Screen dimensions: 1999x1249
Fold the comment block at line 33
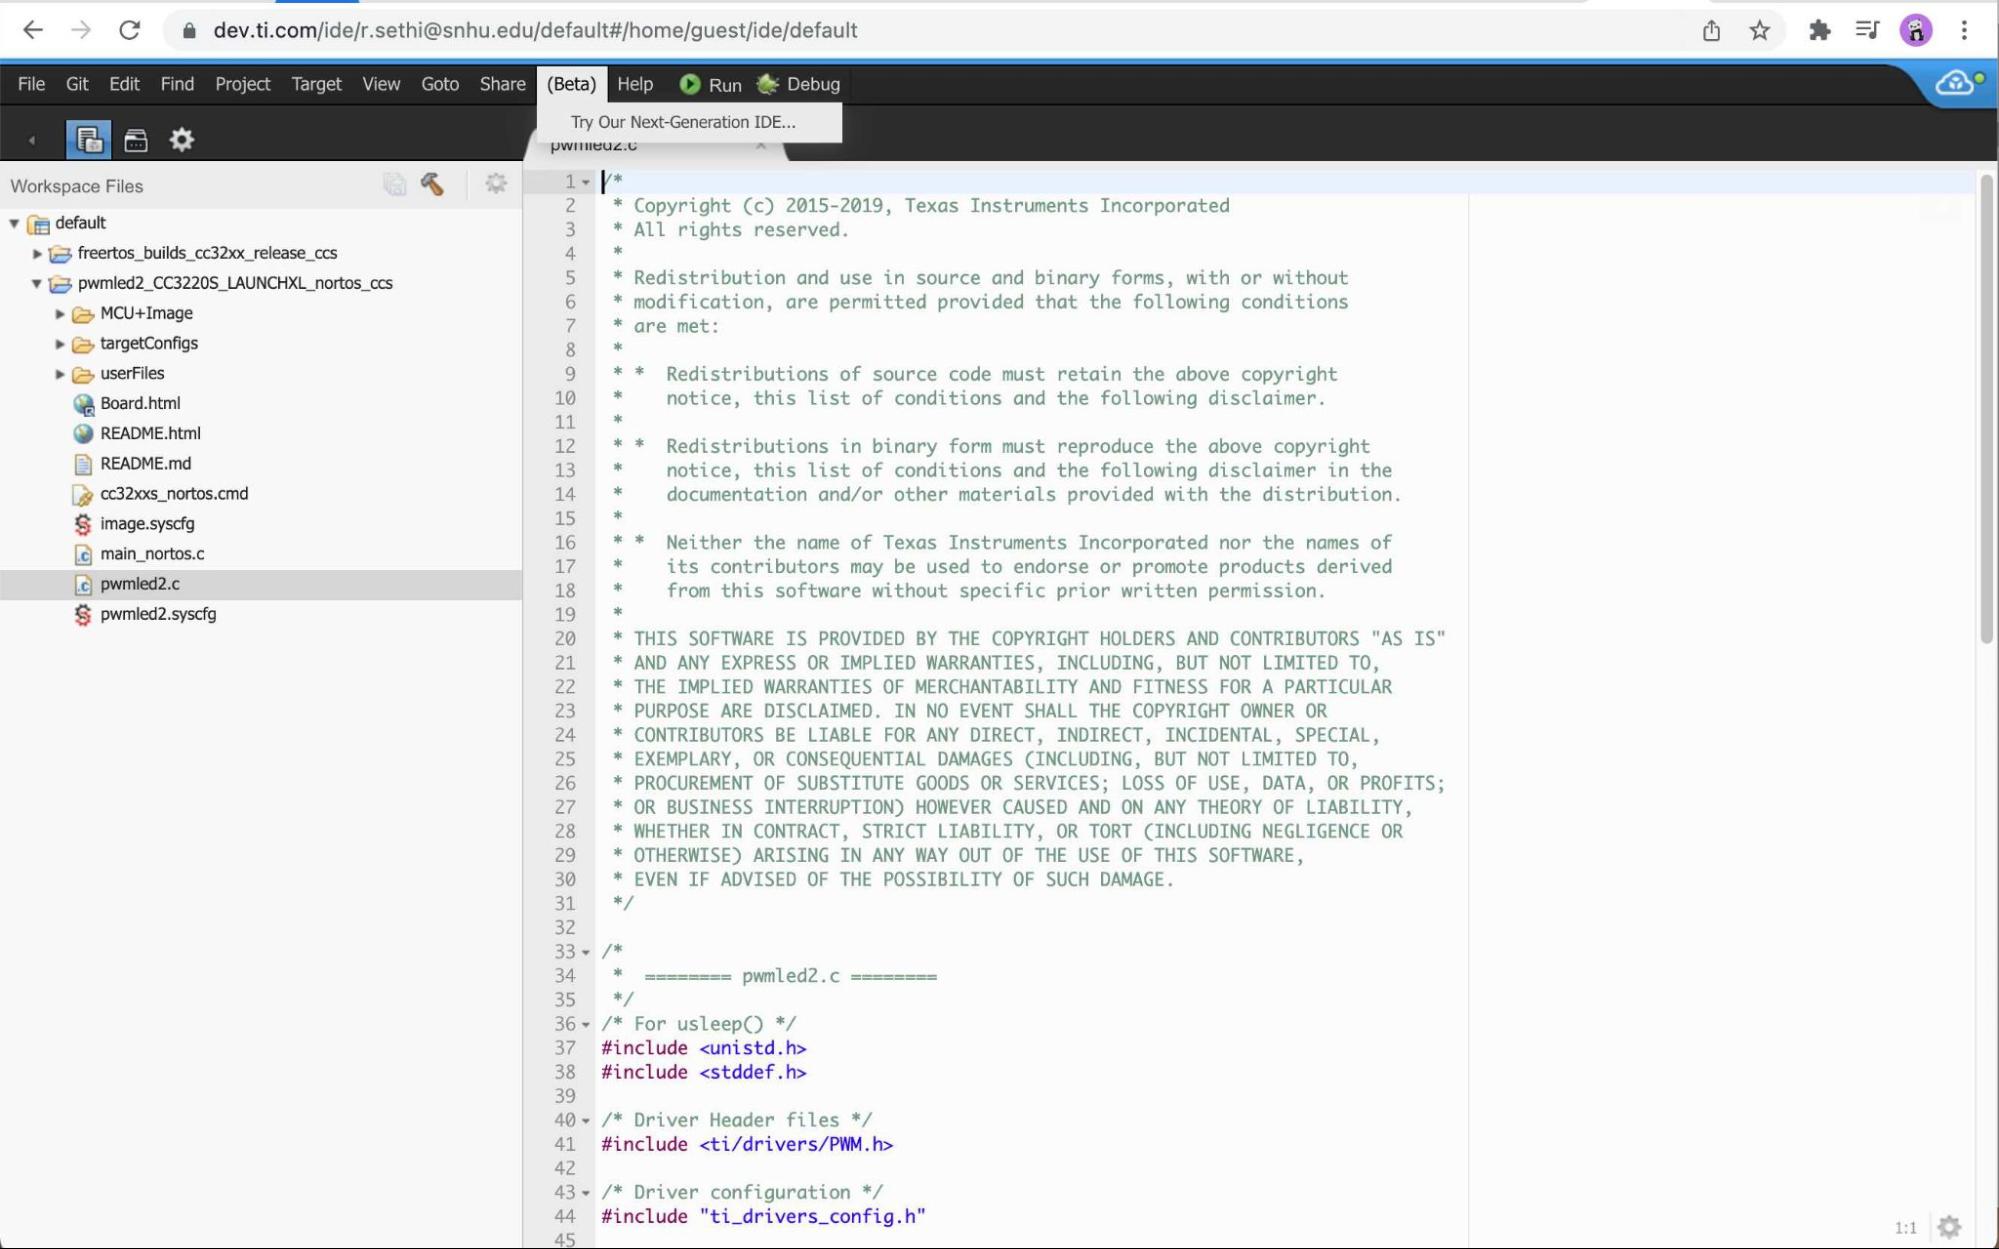coord(586,952)
